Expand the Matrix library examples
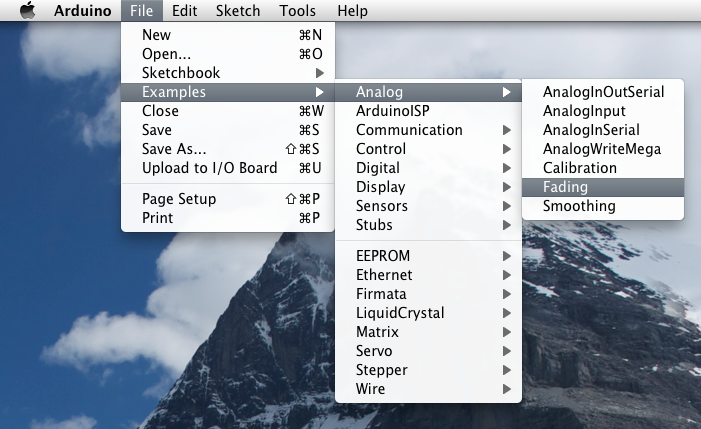The height and width of the screenshot is (429, 701). coord(428,332)
